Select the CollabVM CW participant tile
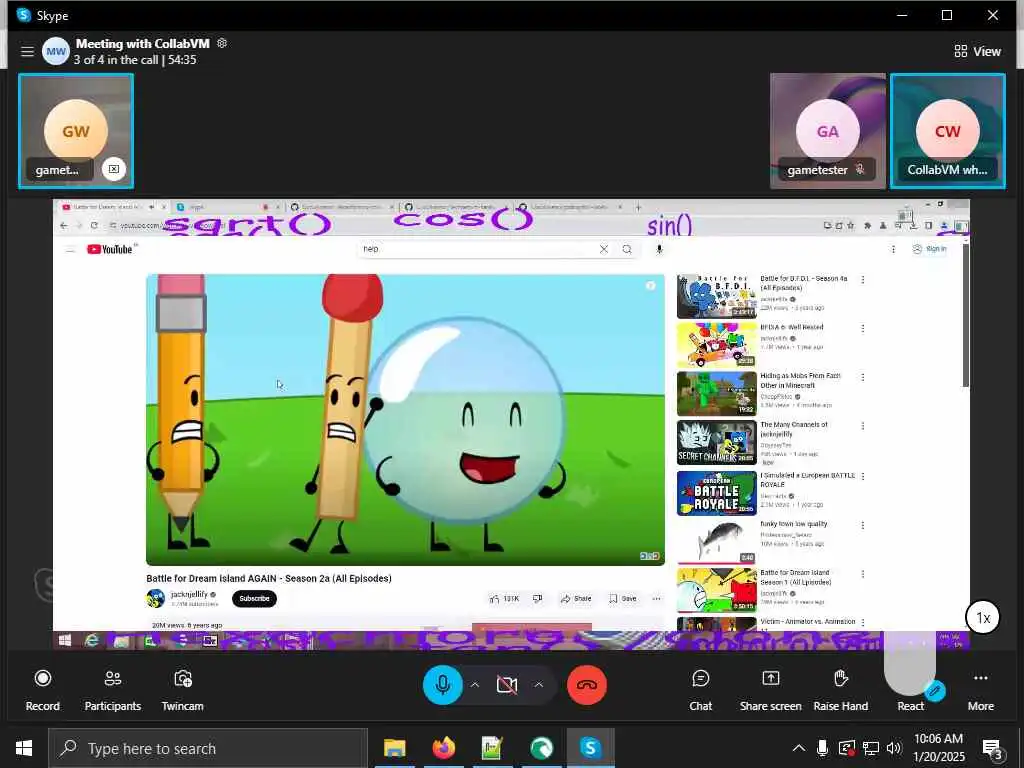 coord(948,131)
